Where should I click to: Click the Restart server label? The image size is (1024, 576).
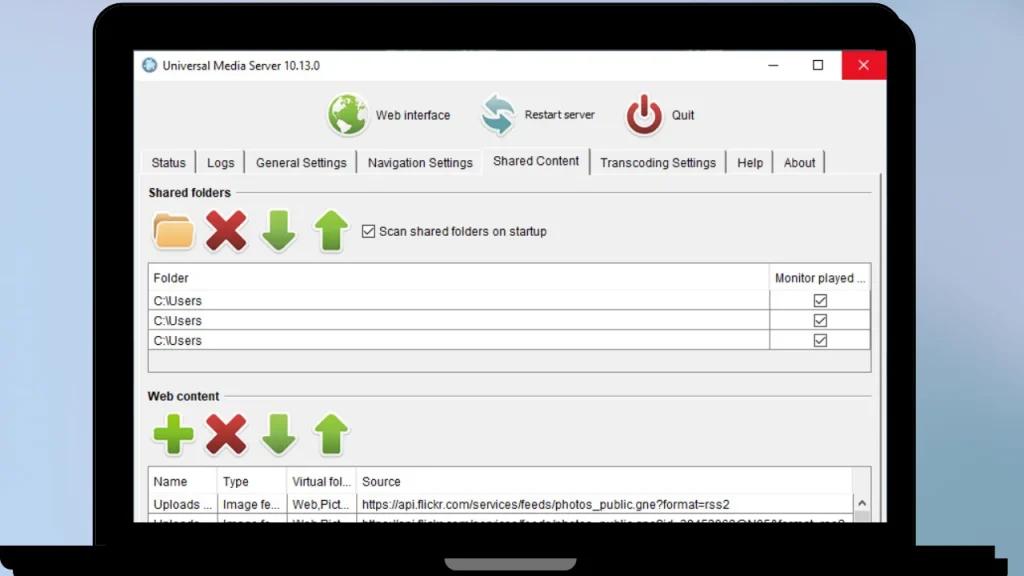tap(560, 114)
